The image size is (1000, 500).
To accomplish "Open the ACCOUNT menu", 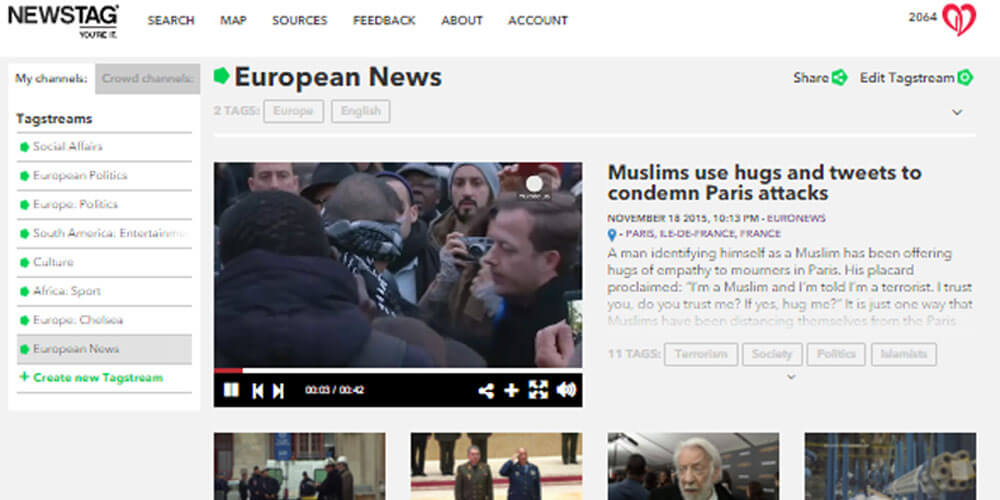I will 538,20.
